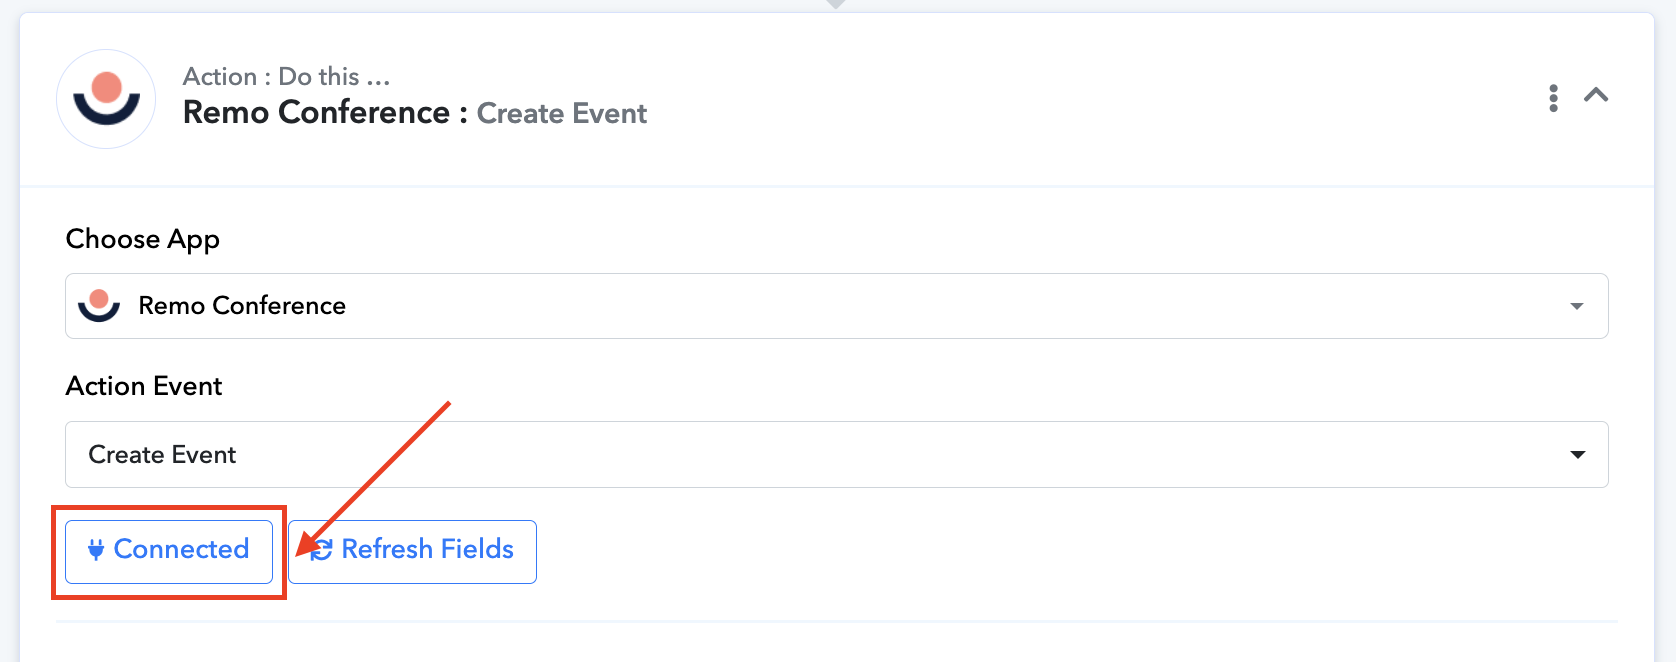Click the refresh arrows icon

coord(321,550)
